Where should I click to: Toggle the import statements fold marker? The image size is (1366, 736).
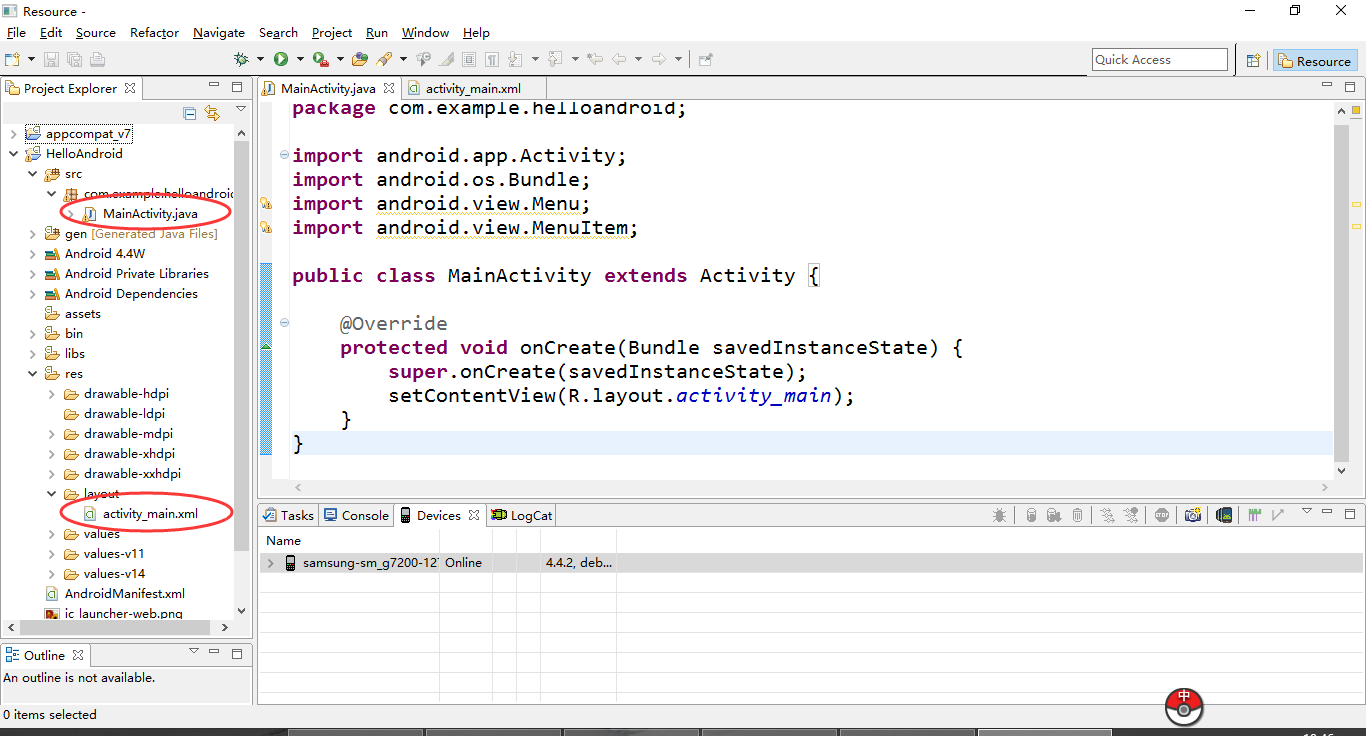[x=284, y=155]
